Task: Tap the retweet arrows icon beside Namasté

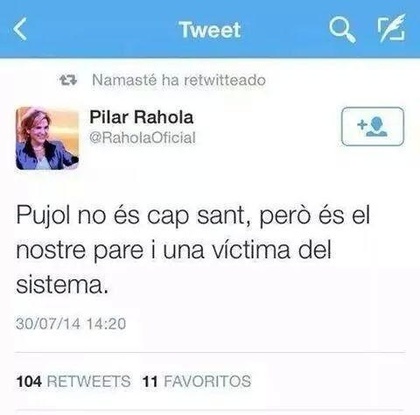Action: tap(68, 80)
